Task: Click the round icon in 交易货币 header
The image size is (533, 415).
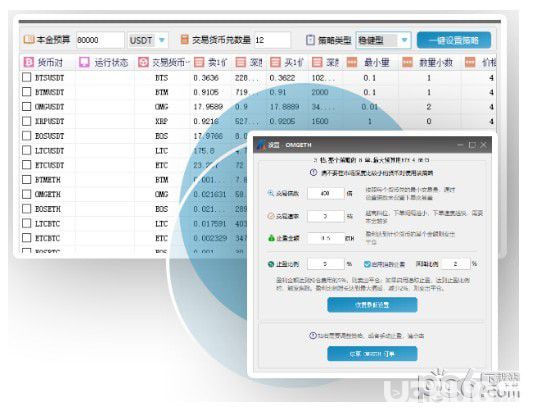Action: coord(143,62)
